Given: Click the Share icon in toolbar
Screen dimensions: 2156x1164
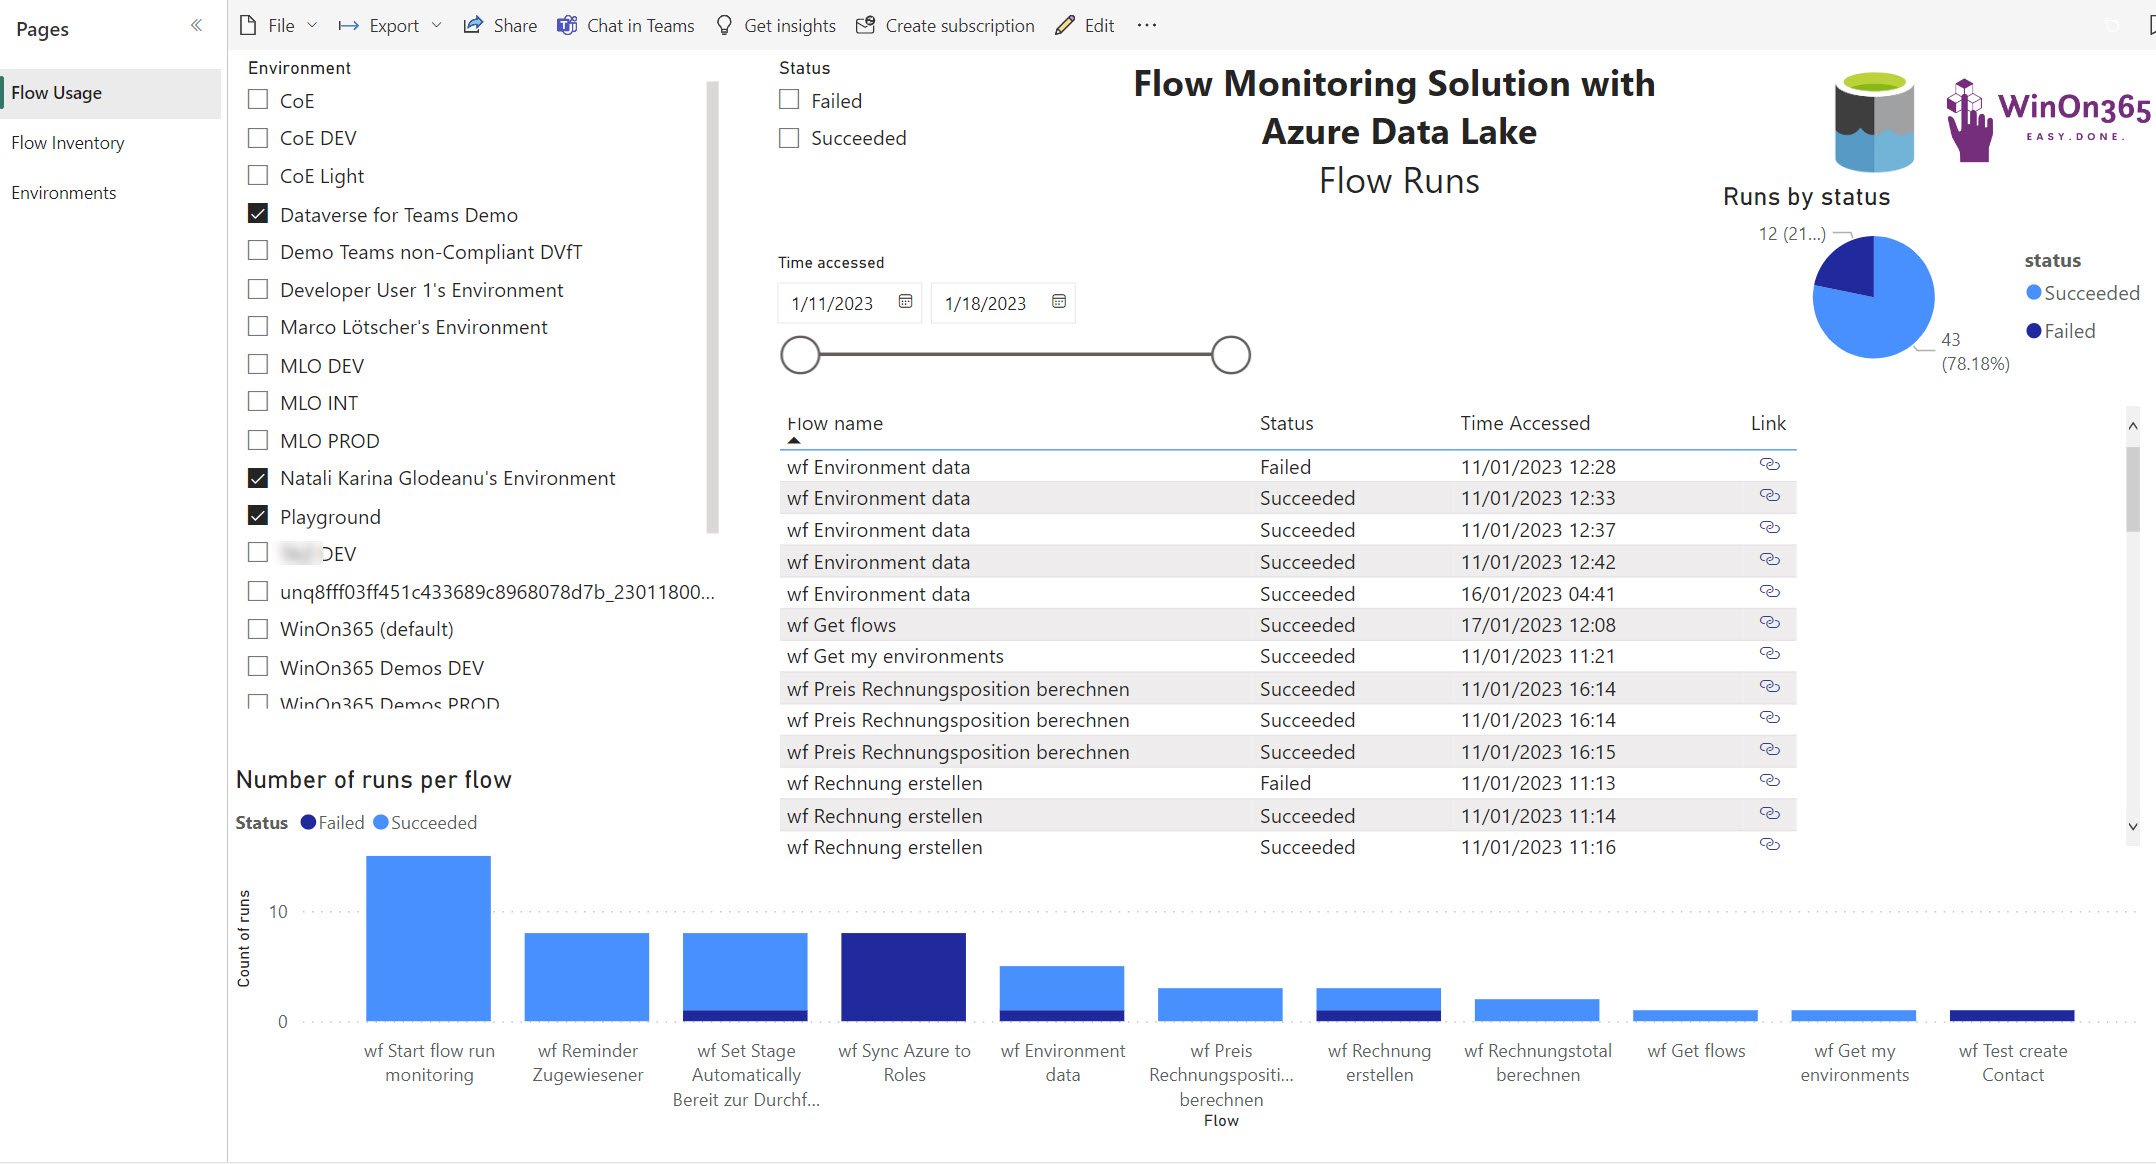Looking at the screenshot, I should (x=497, y=24).
